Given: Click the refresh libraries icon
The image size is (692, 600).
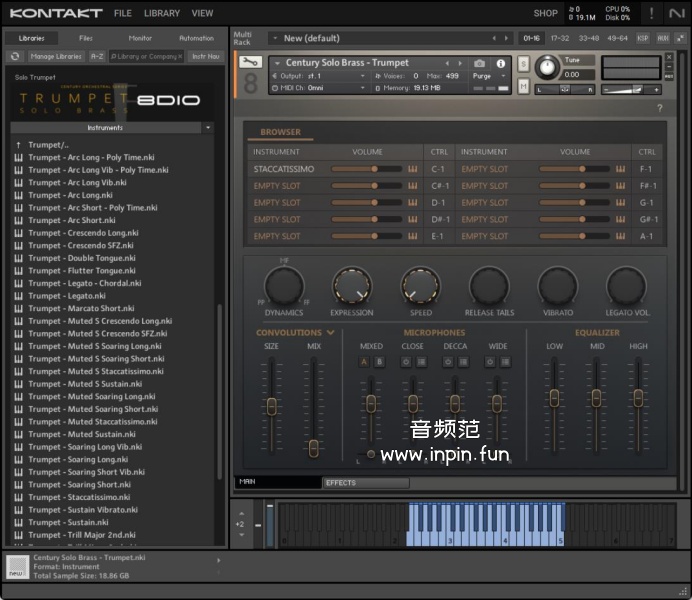Looking at the screenshot, I should [x=16, y=57].
